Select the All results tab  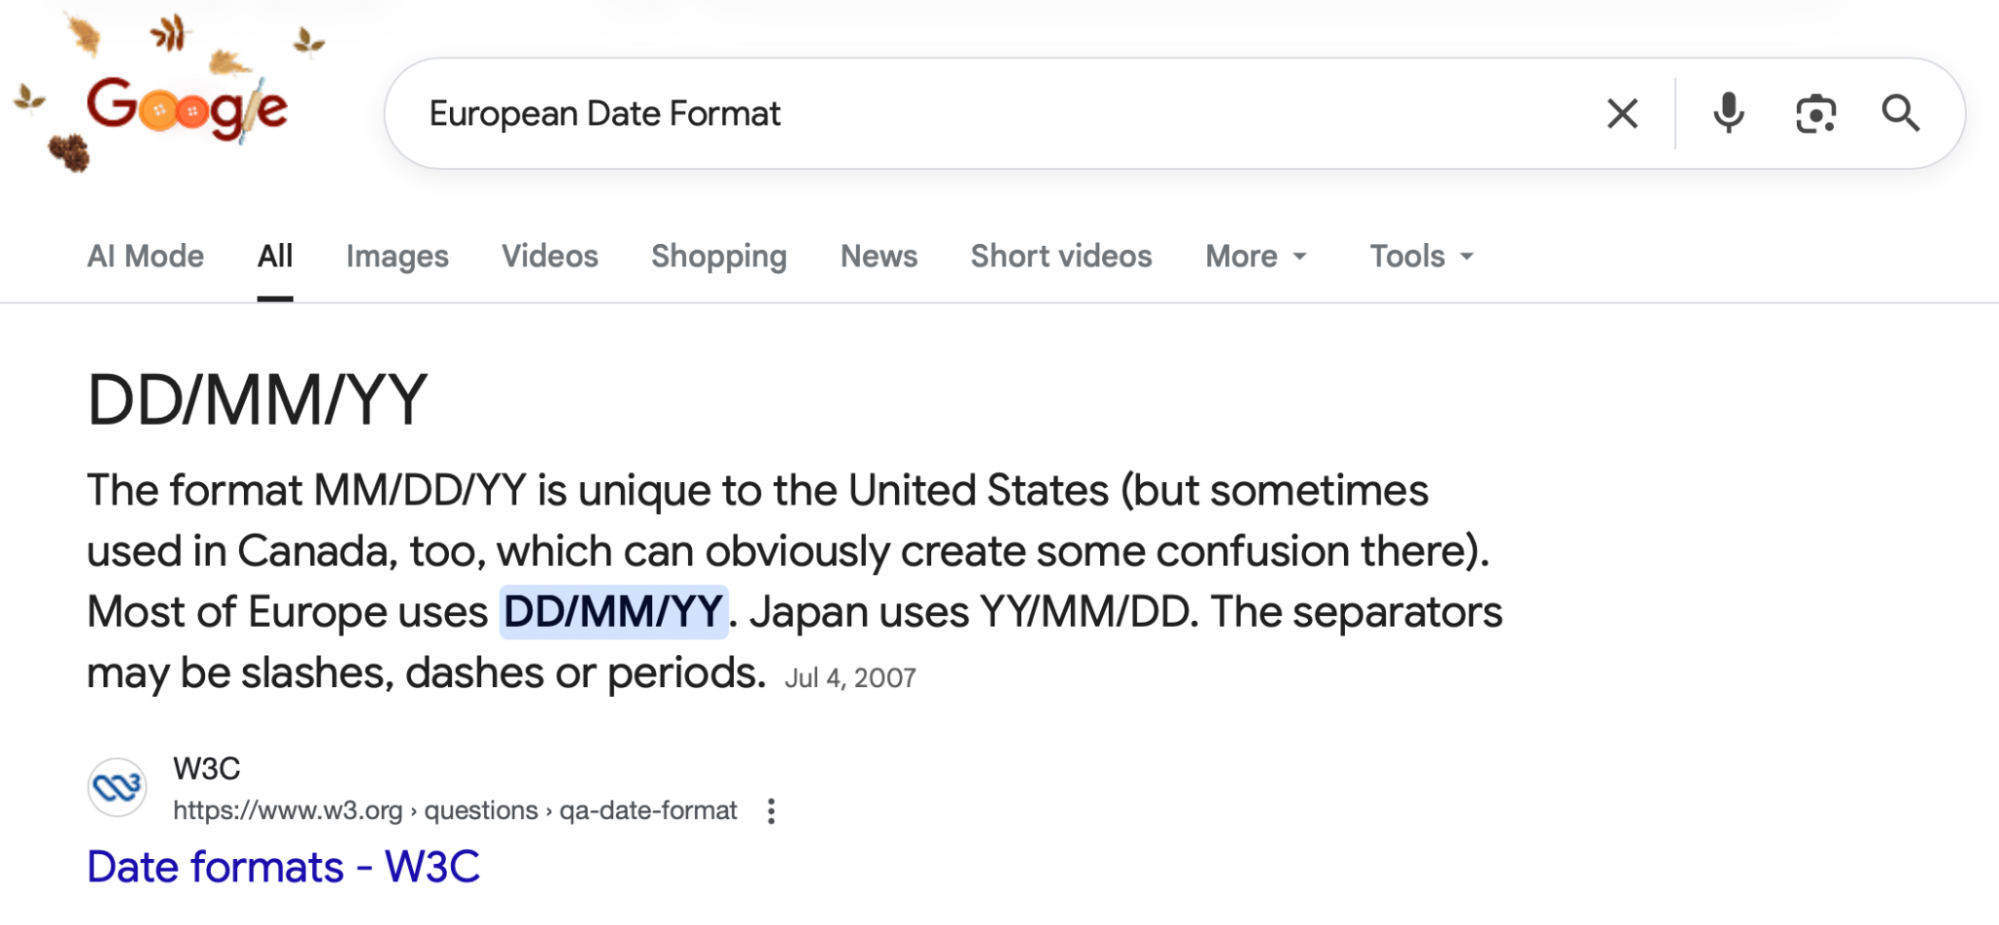[275, 257]
